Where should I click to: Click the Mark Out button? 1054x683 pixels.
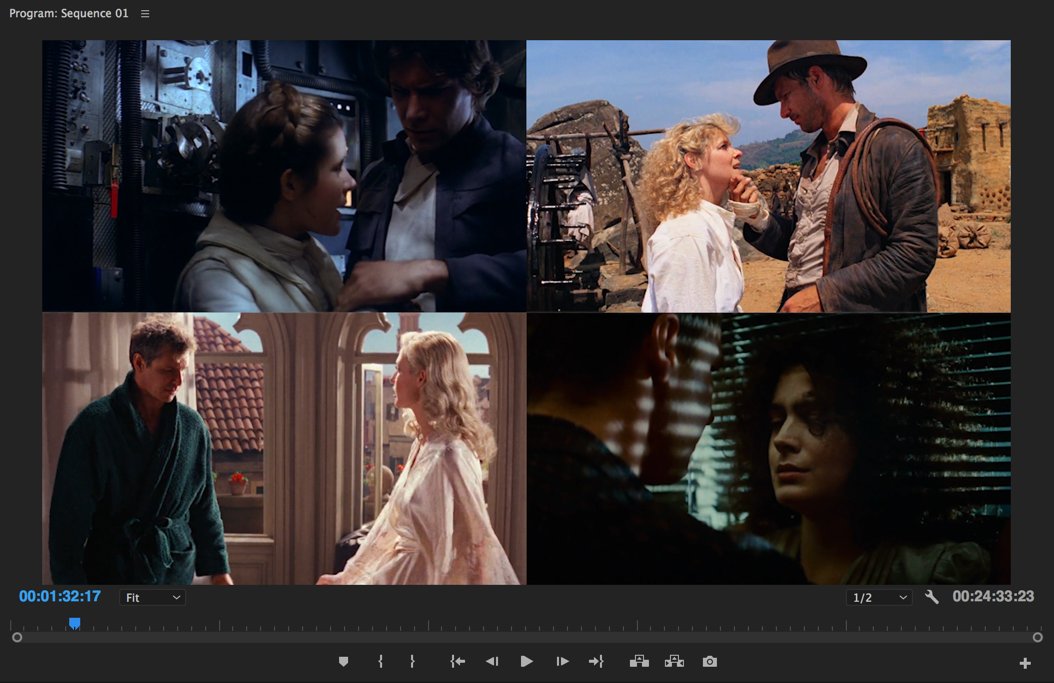click(412, 662)
